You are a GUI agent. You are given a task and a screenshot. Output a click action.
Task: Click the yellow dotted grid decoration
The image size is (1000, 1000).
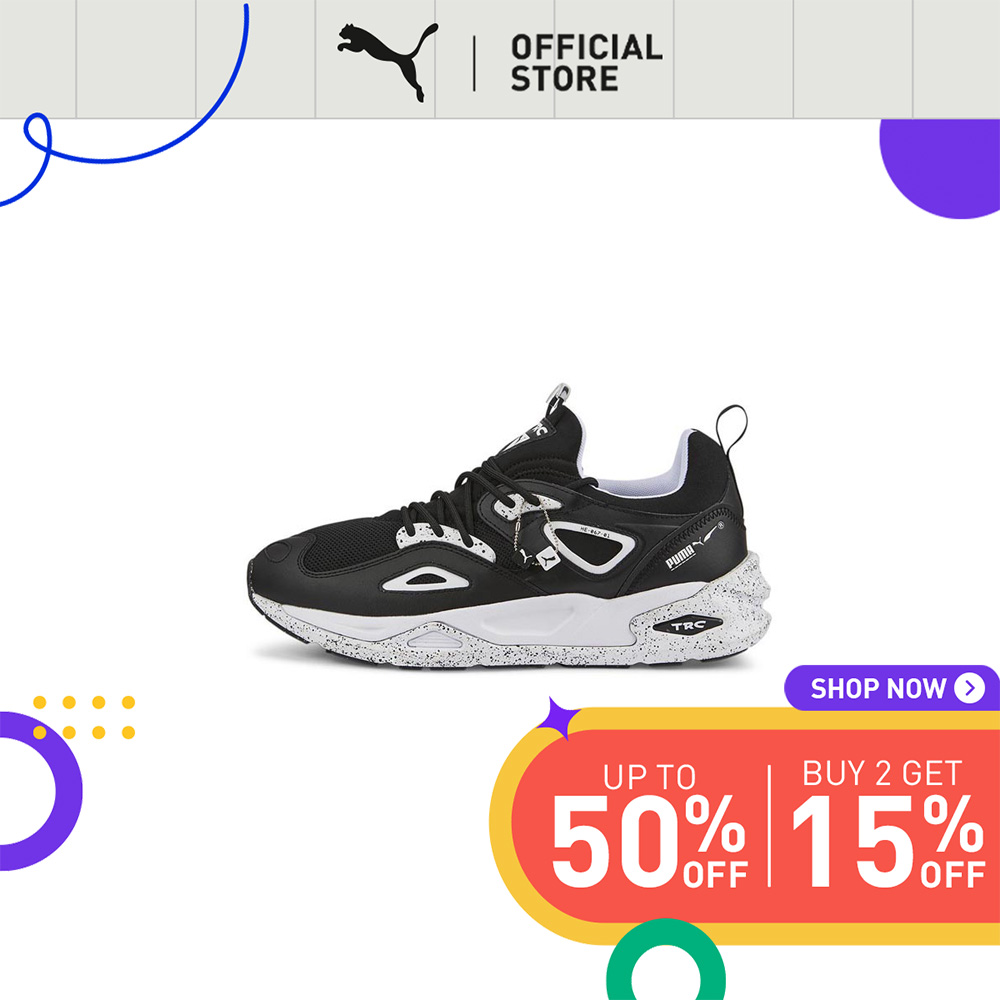coord(84,717)
